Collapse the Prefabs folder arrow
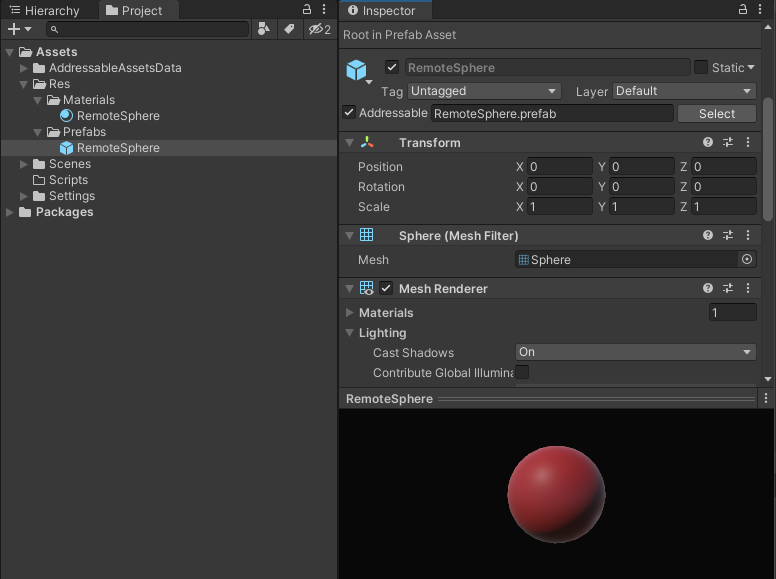This screenshot has width=776, height=579. [37, 132]
